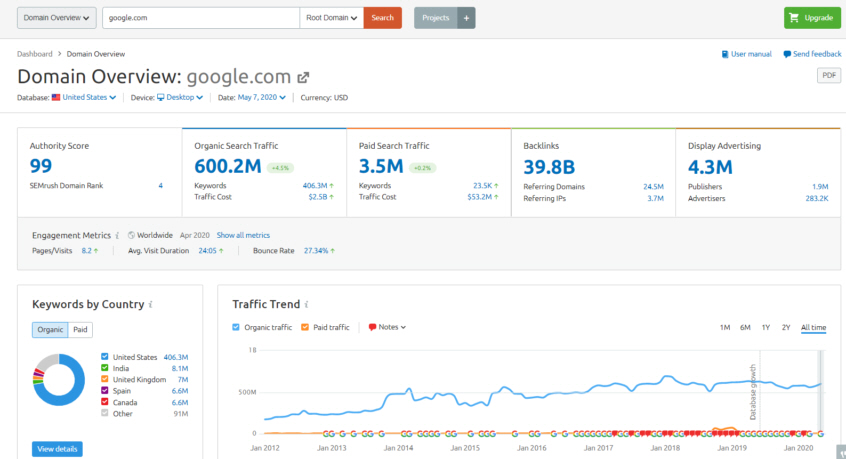
Task: Open the Domain Overview dropdown
Action: (x=57, y=18)
